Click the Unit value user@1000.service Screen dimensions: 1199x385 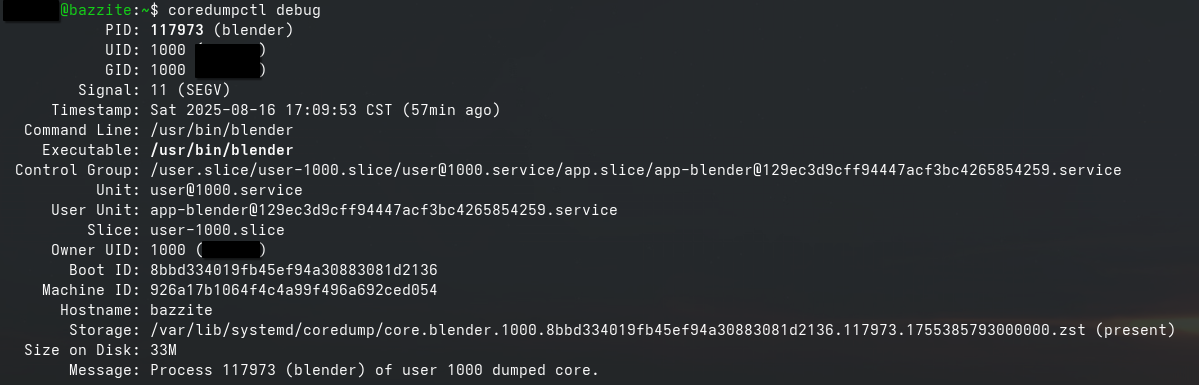(x=226, y=190)
